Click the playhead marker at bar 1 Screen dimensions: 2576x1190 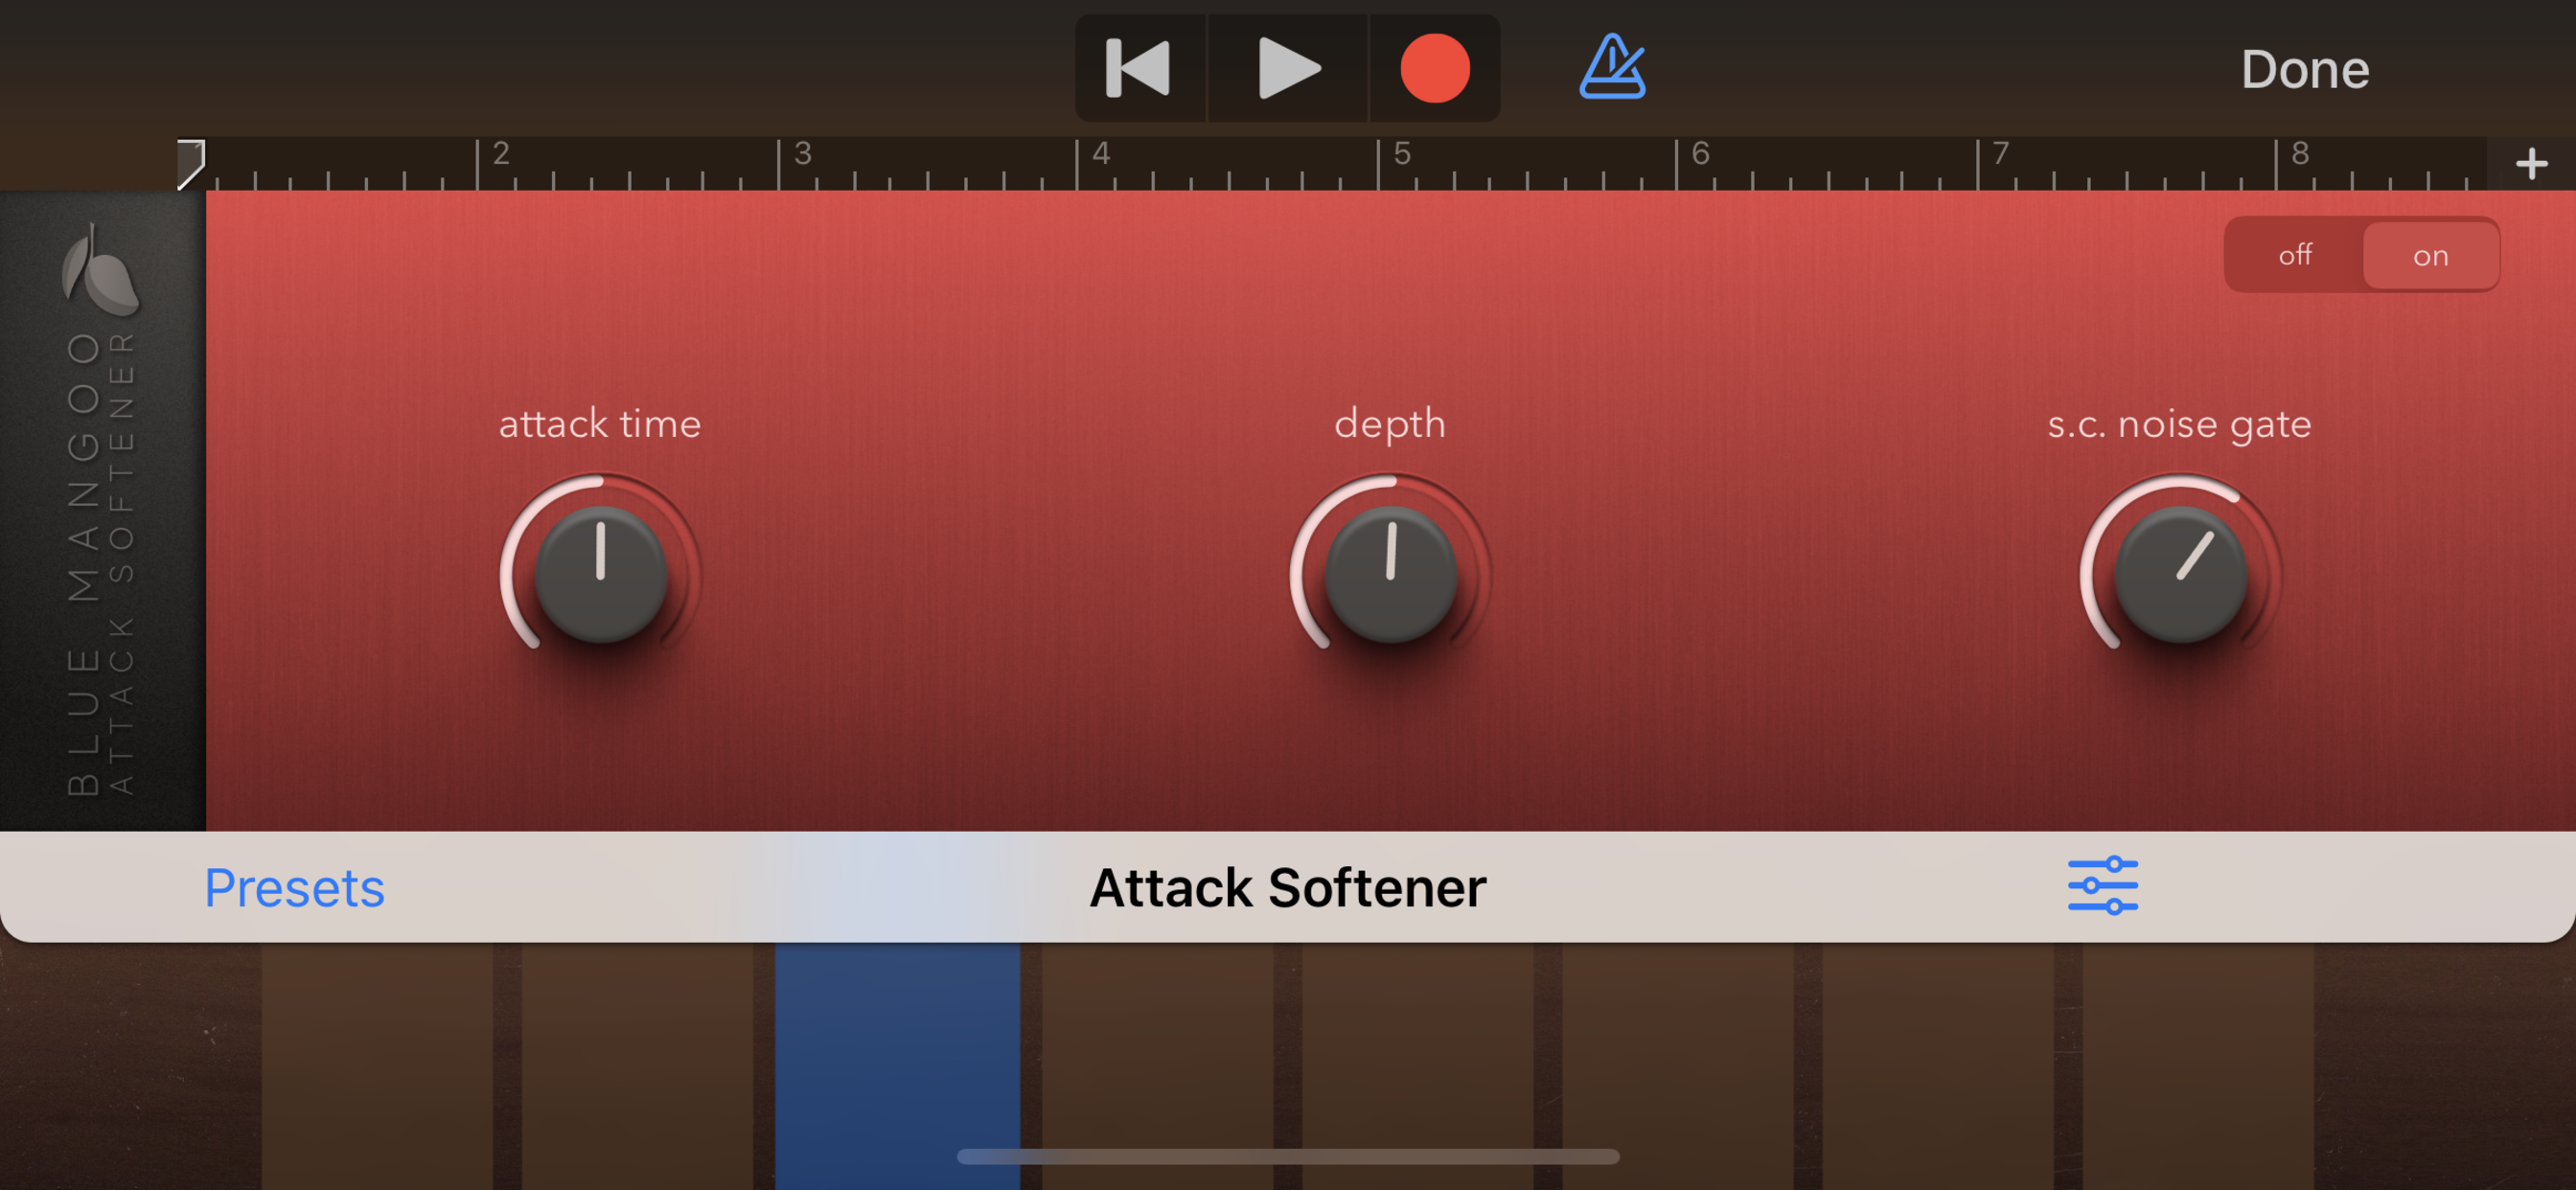pyautogui.click(x=191, y=164)
